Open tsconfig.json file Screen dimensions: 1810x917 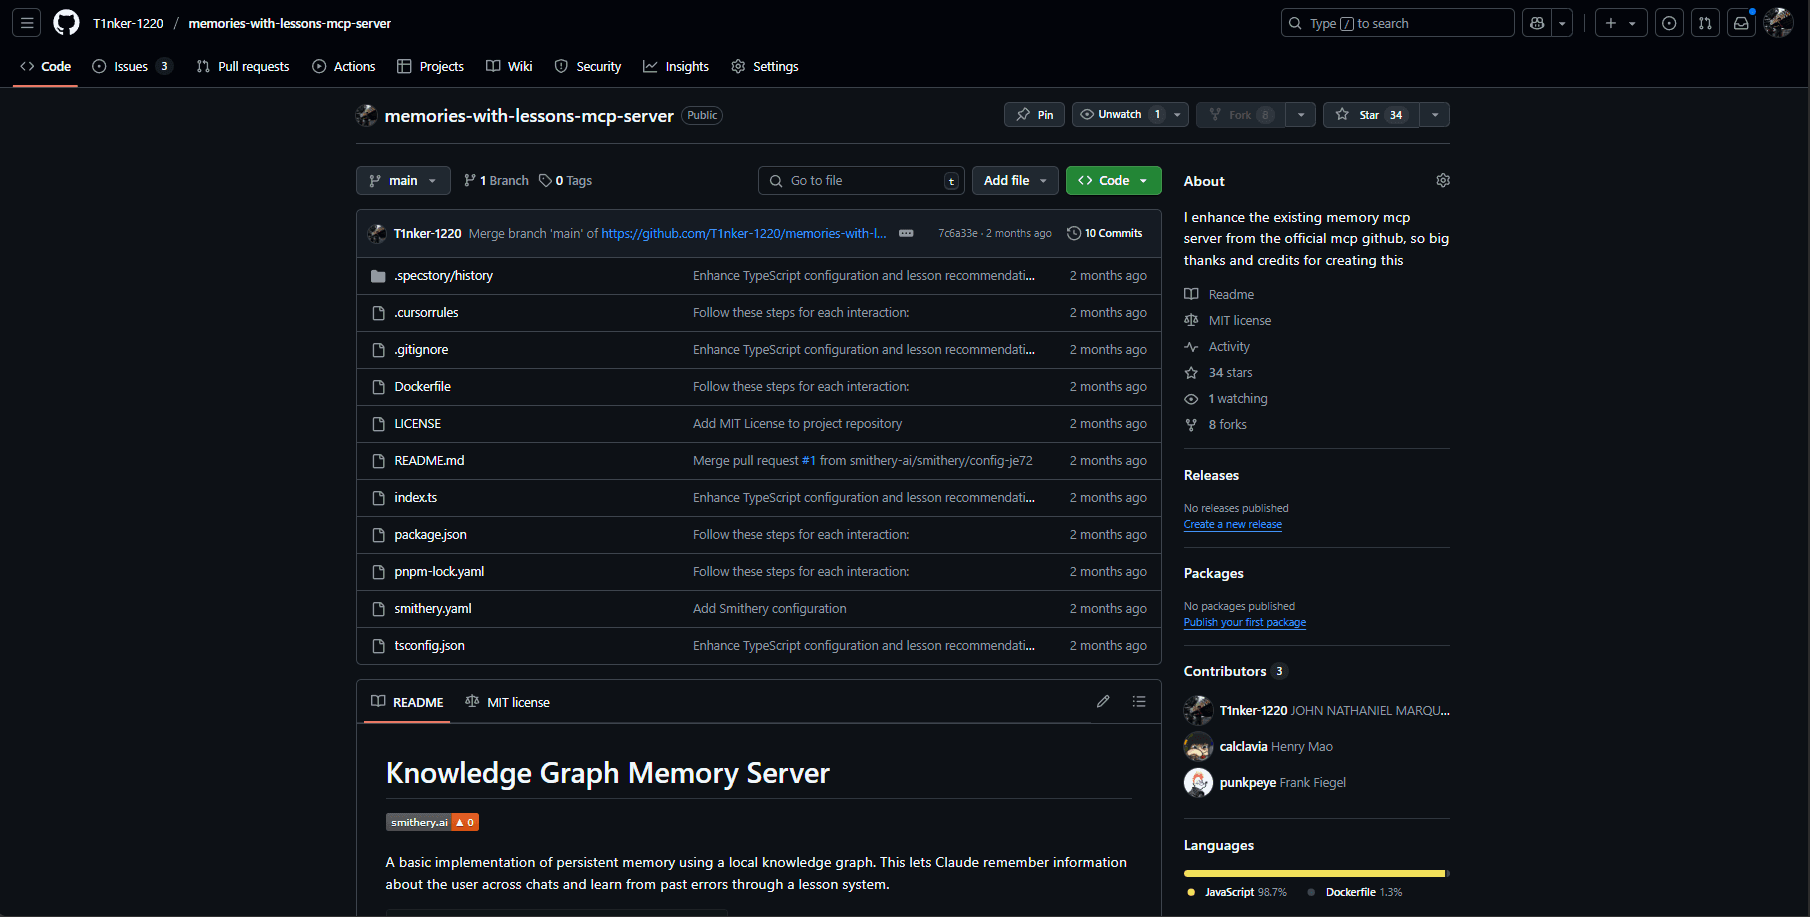click(x=429, y=646)
